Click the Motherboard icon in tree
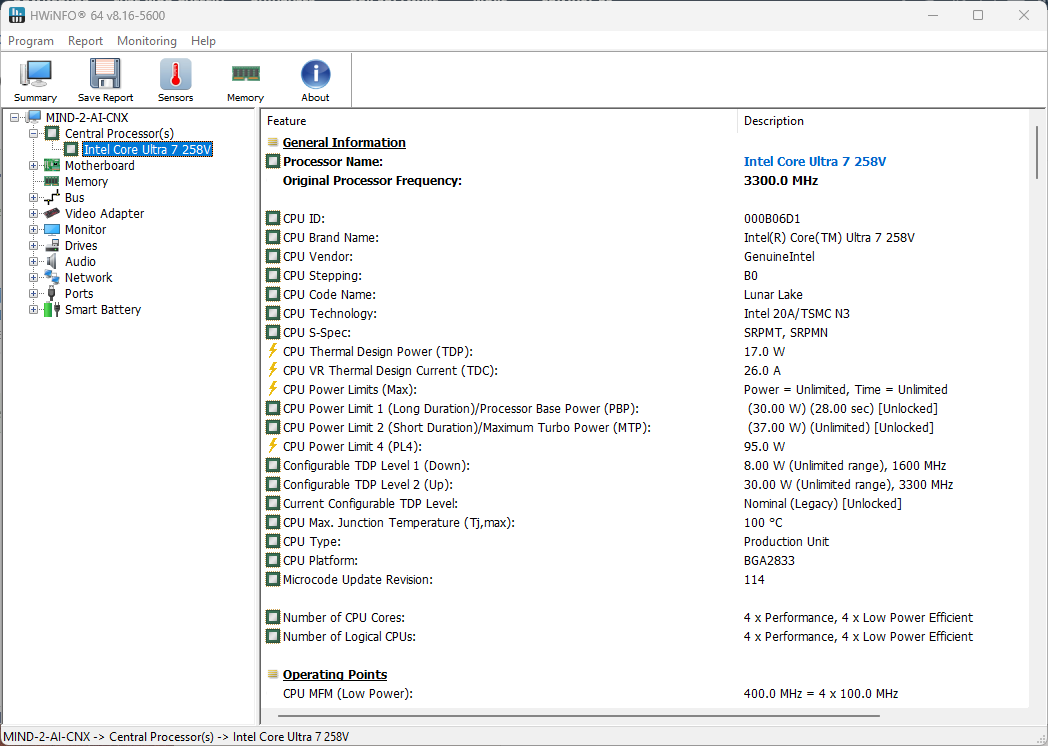 tap(51, 165)
